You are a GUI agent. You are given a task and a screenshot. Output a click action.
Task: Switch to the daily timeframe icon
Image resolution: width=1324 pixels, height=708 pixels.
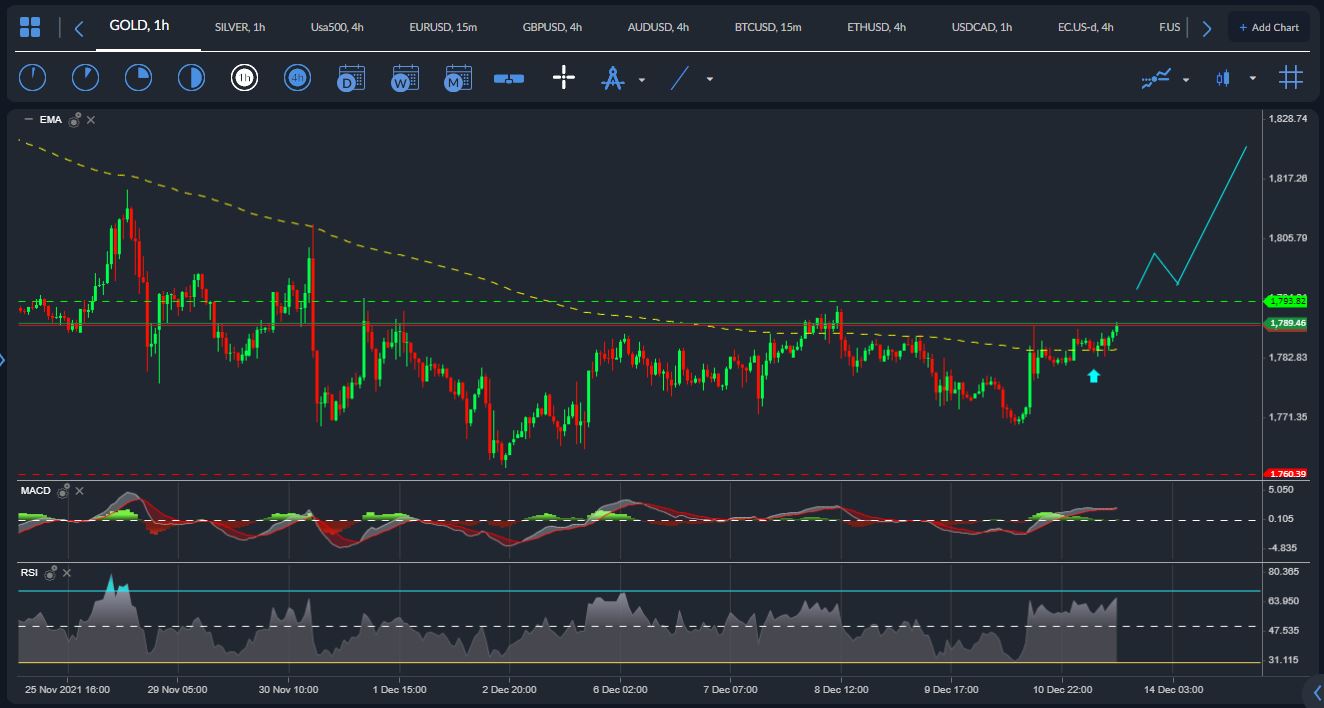pos(351,77)
